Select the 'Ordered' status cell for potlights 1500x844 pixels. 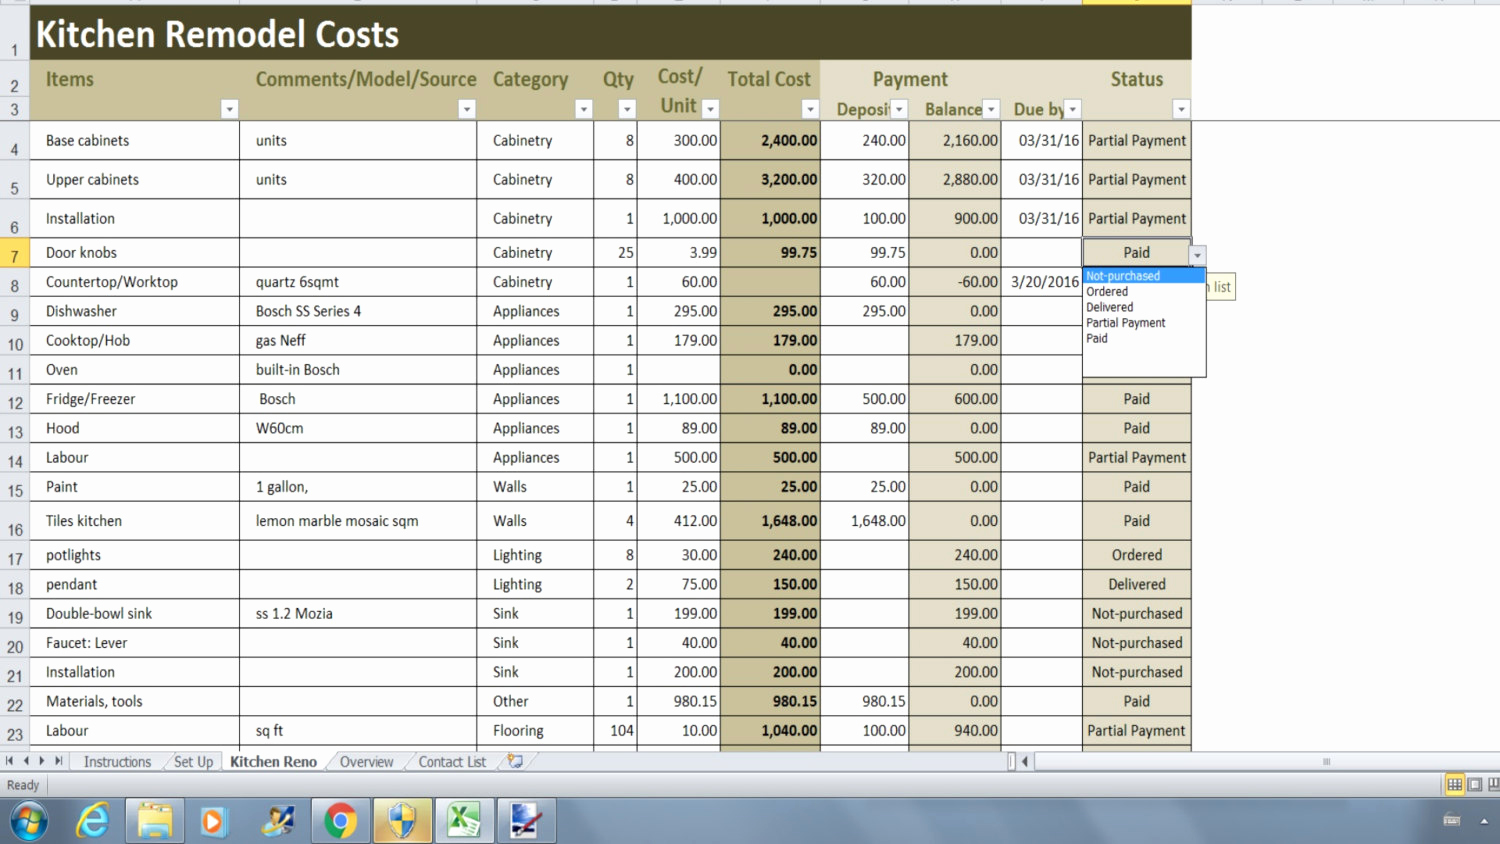coord(1137,555)
